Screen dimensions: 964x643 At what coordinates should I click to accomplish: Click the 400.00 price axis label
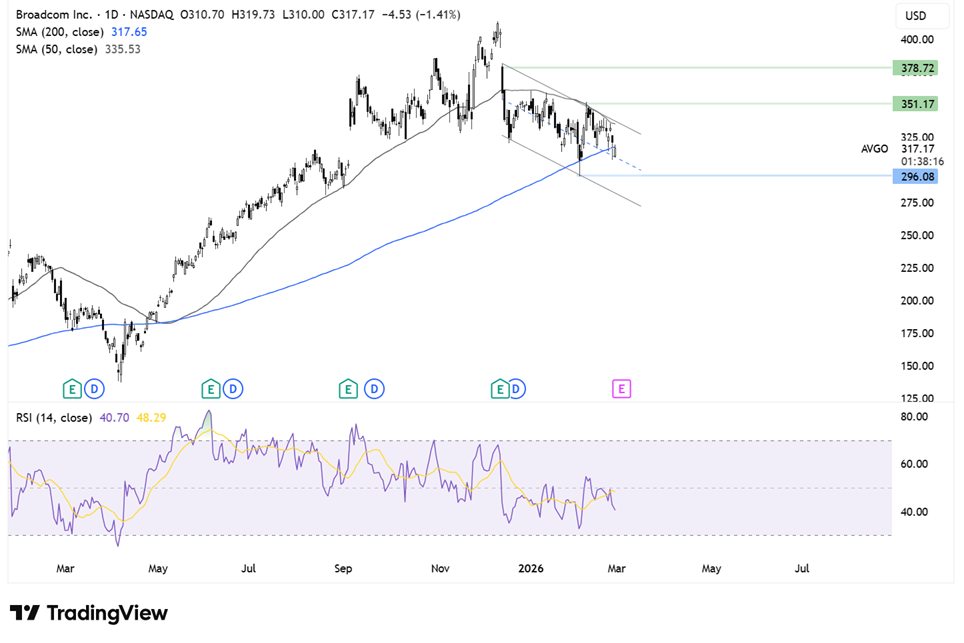click(917, 39)
